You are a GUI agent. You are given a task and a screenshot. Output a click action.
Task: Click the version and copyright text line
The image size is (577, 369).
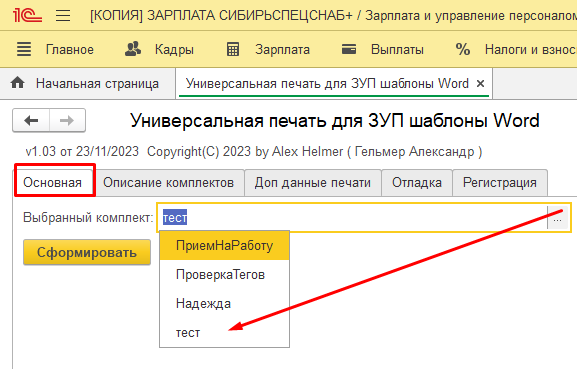(x=254, y=152)
